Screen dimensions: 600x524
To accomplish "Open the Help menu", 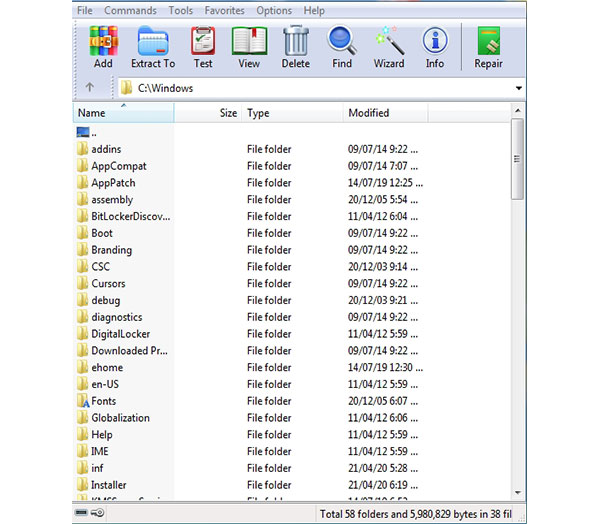I will click(314, 10).
